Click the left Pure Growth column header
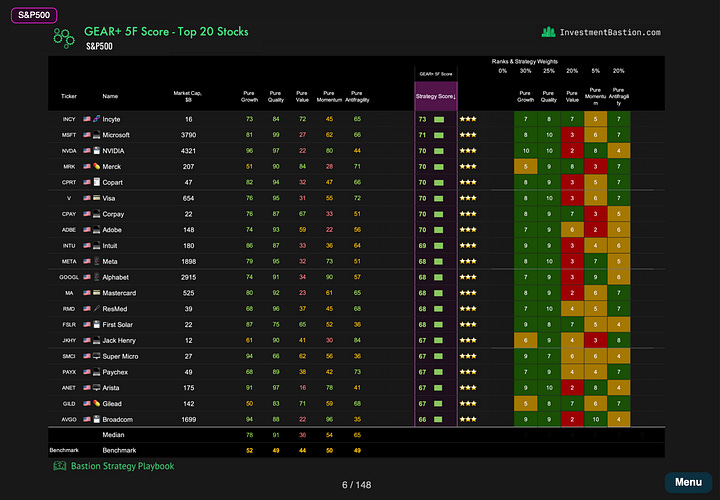This screenshot has height=500, width=720. (x=249, y=96)
